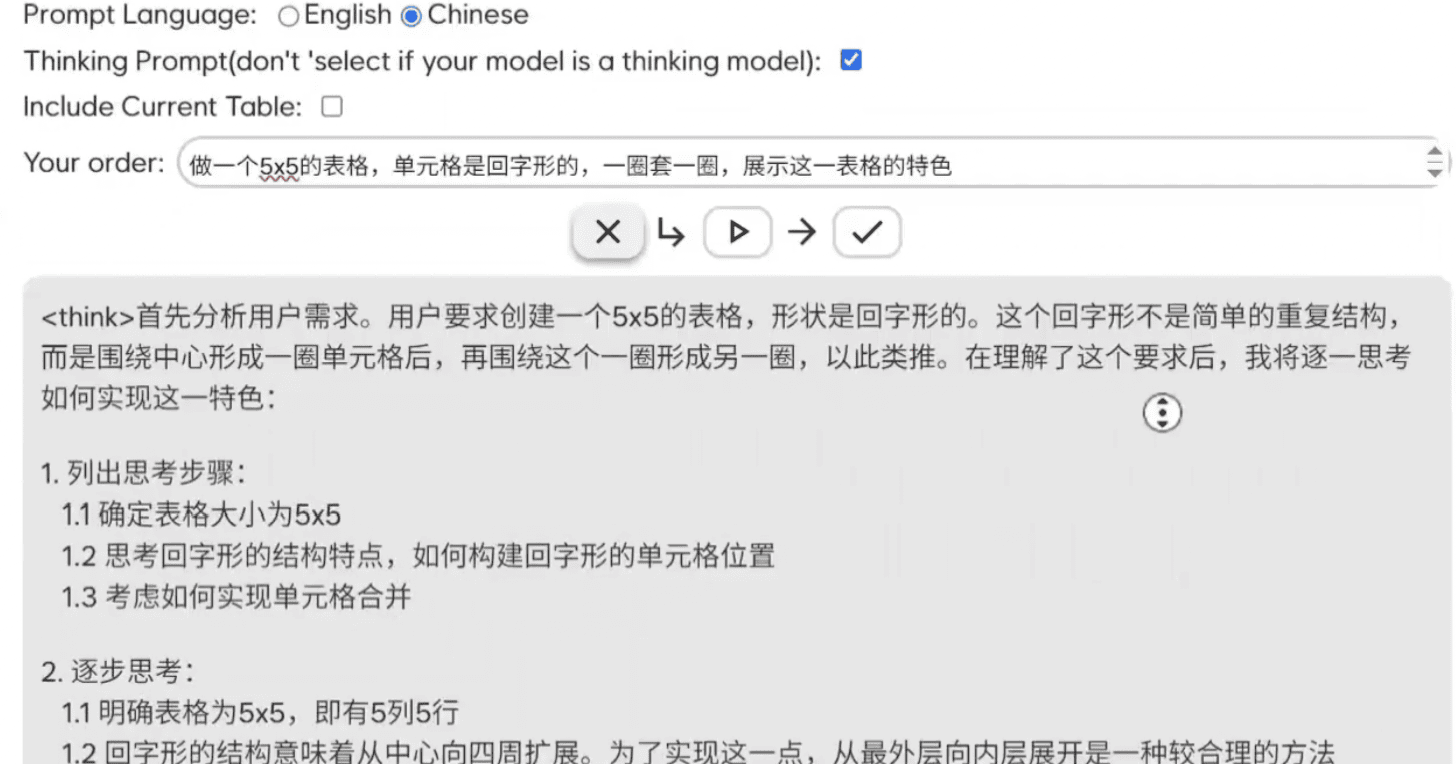Image resolution: width=1456 pixels, height=764 pixels.
Task: Uncheck the Thinking Prompt checkbox
Action: coord(849,60)
